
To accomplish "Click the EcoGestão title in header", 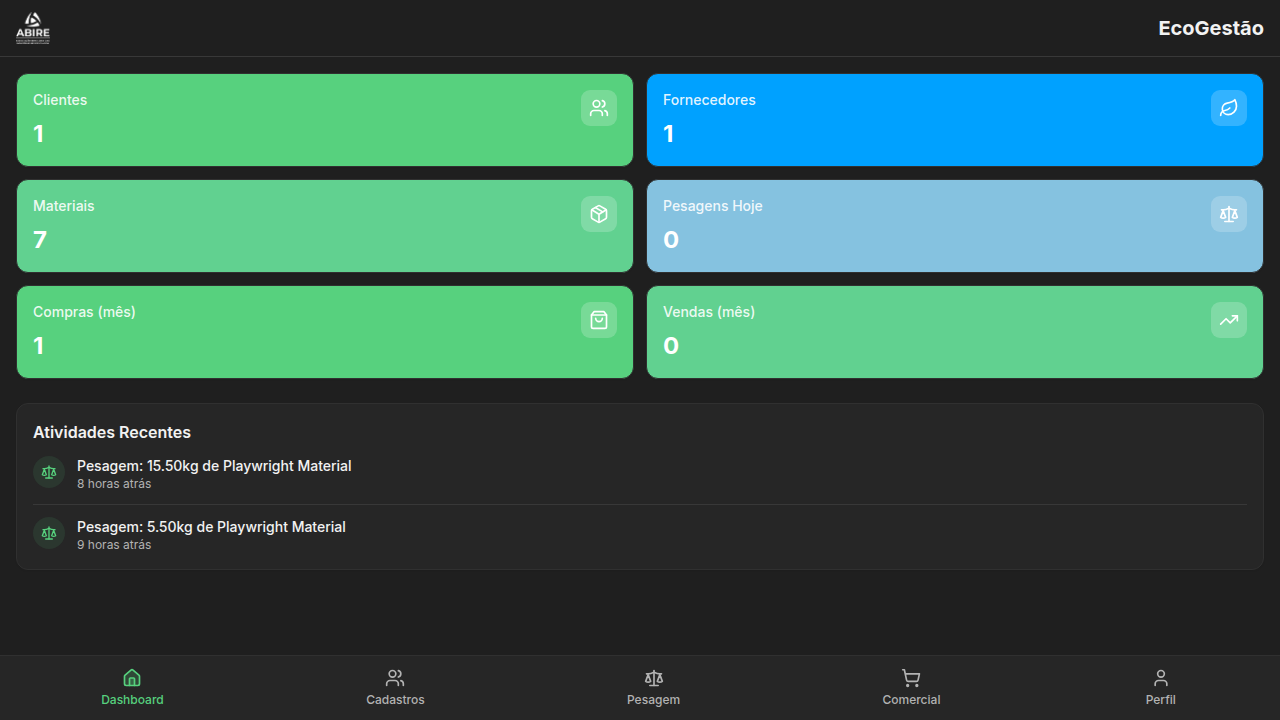I will coord(1210,28).
